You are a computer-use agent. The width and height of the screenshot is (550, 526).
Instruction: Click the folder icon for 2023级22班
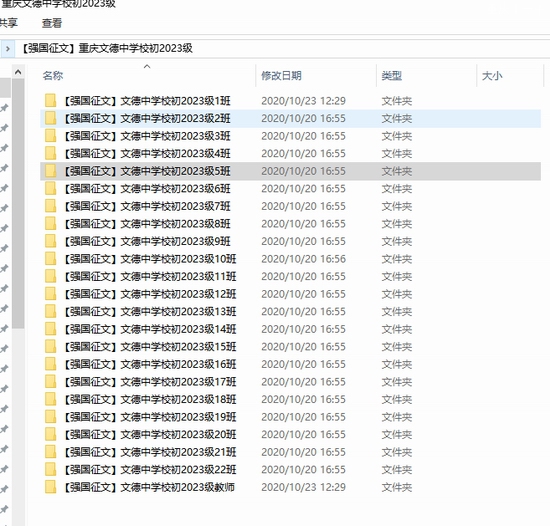pos(51,470)
